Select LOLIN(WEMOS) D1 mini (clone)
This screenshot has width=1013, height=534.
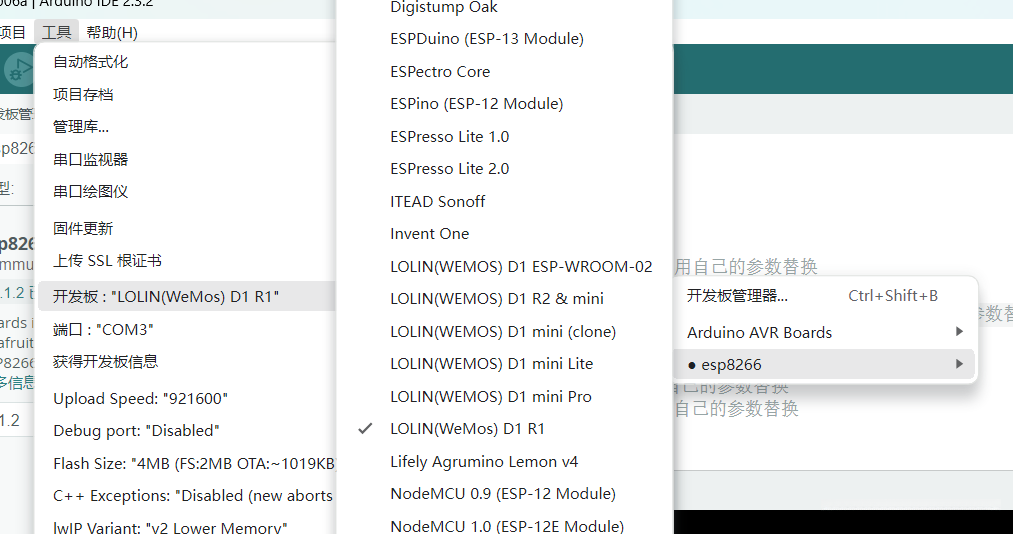[x=505, y=332]
